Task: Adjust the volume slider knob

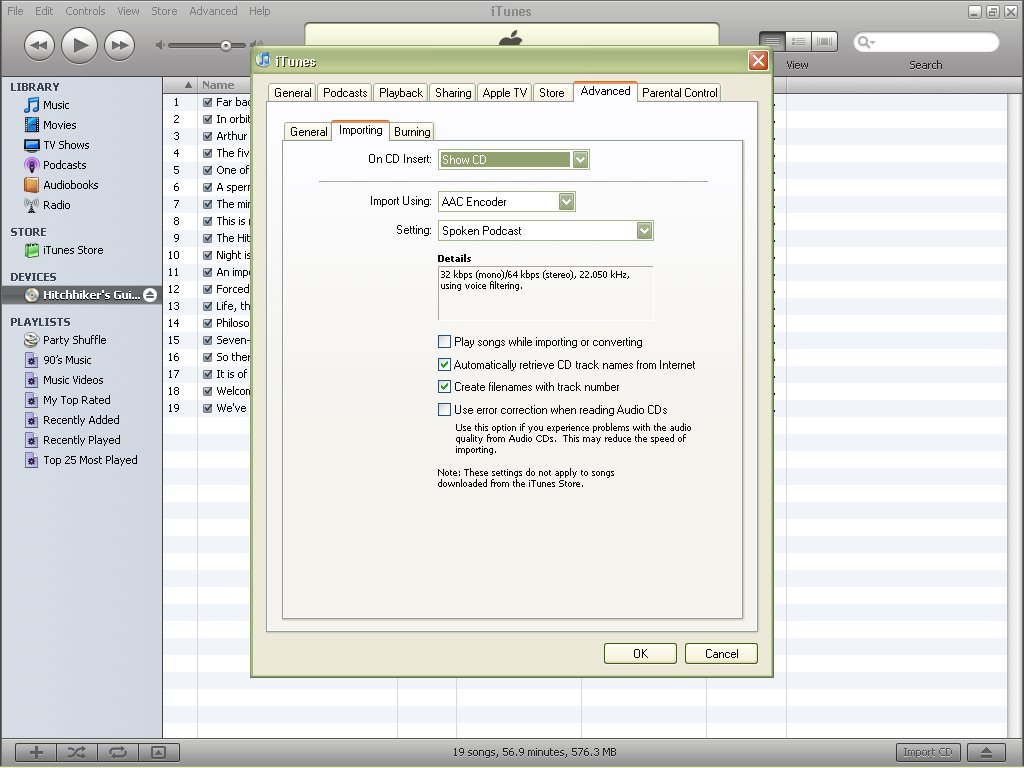Action: point(225,46)
